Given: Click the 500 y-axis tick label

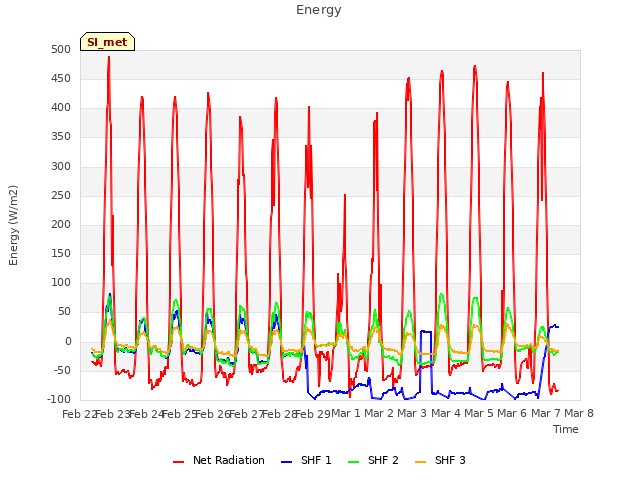Looking at the screenshot, I should [61, 50].
